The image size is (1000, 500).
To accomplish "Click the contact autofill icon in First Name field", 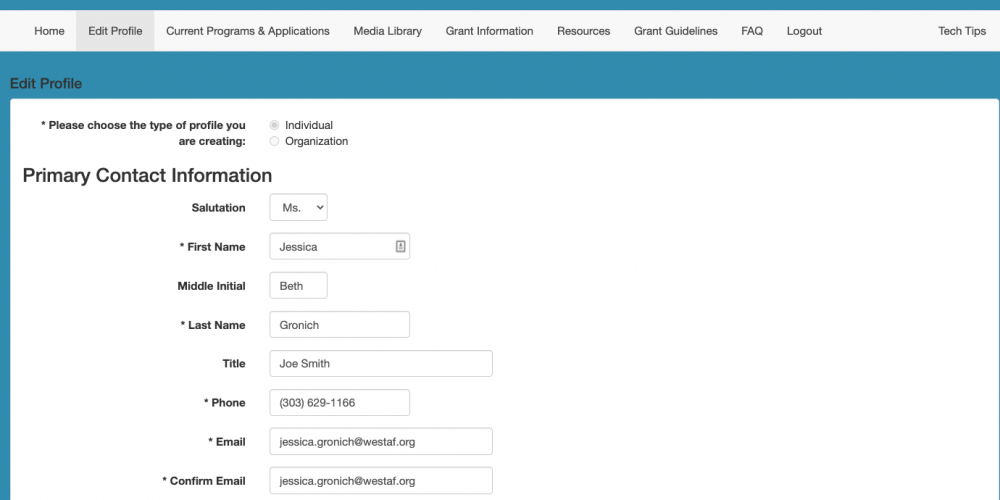I will point(401,246).
